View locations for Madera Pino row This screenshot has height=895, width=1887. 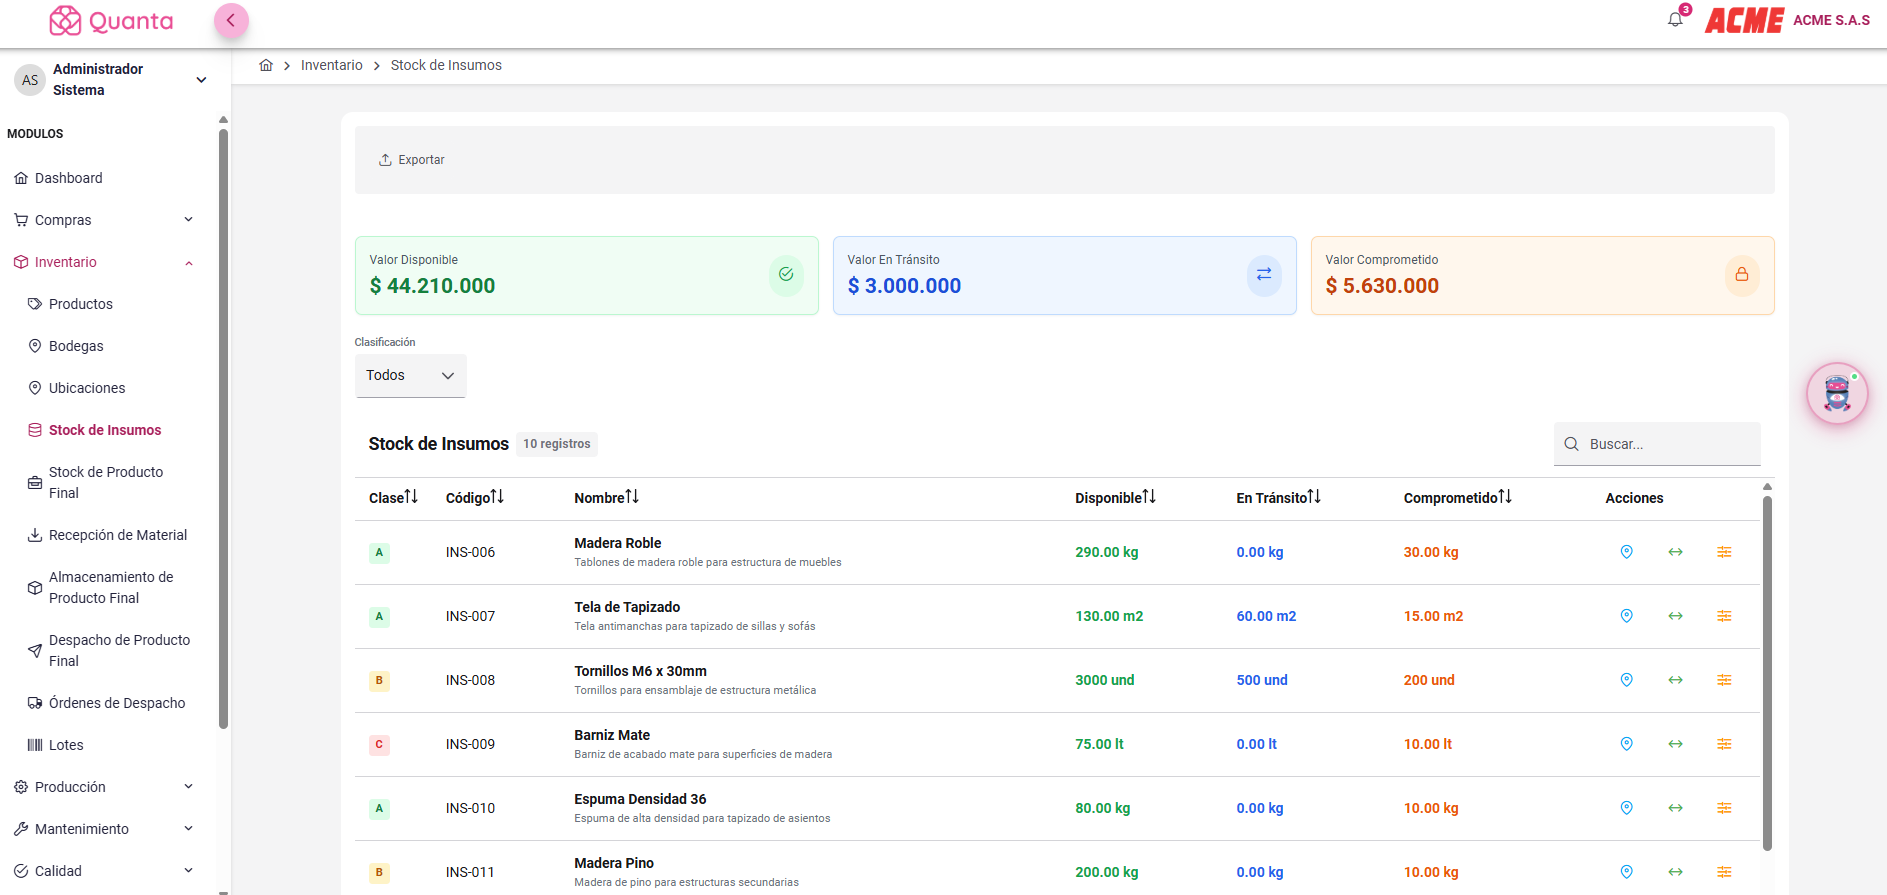[x=1627, y=872]
